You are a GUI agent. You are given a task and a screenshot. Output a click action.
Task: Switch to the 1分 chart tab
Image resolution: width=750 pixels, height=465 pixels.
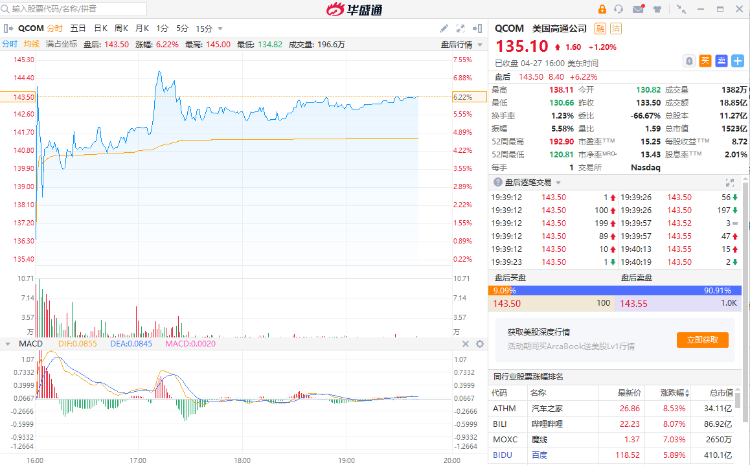coord(162,29)
